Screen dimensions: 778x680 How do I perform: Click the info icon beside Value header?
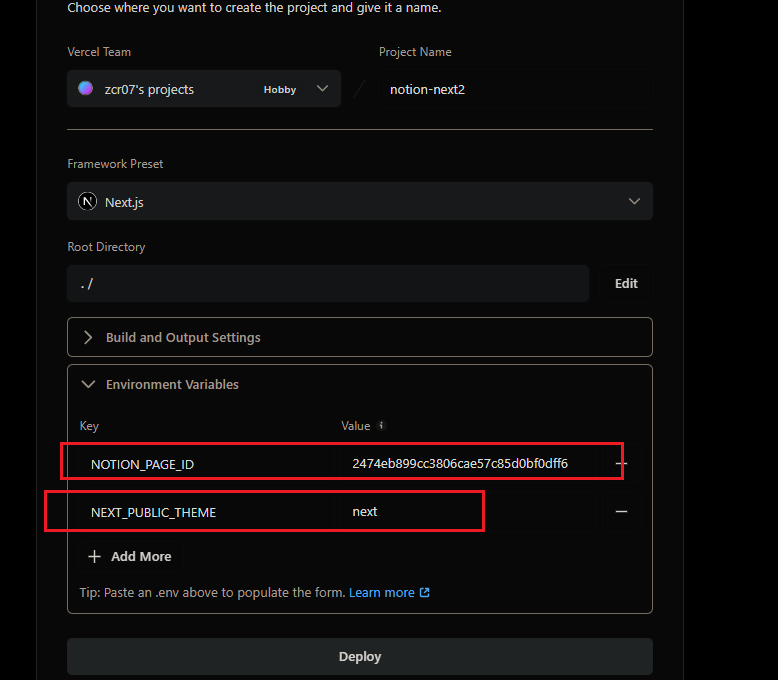(381, 425)
